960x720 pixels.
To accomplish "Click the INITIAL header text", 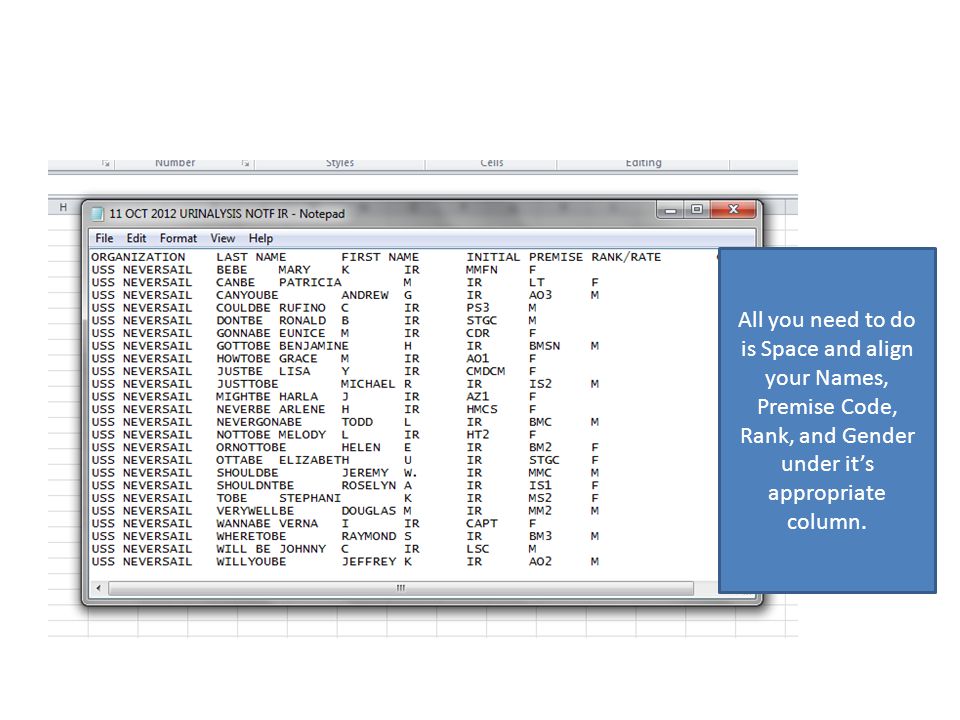I will coord(493,257).
